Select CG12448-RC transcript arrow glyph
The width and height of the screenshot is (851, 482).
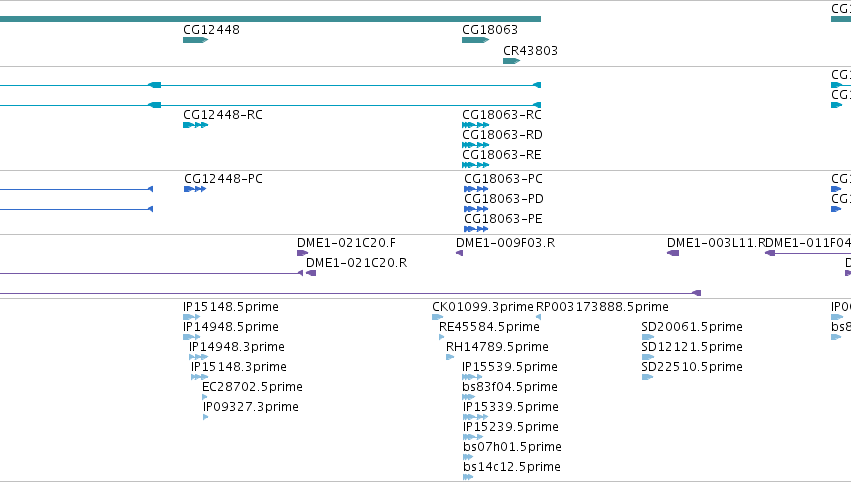[x=195, y=125]
